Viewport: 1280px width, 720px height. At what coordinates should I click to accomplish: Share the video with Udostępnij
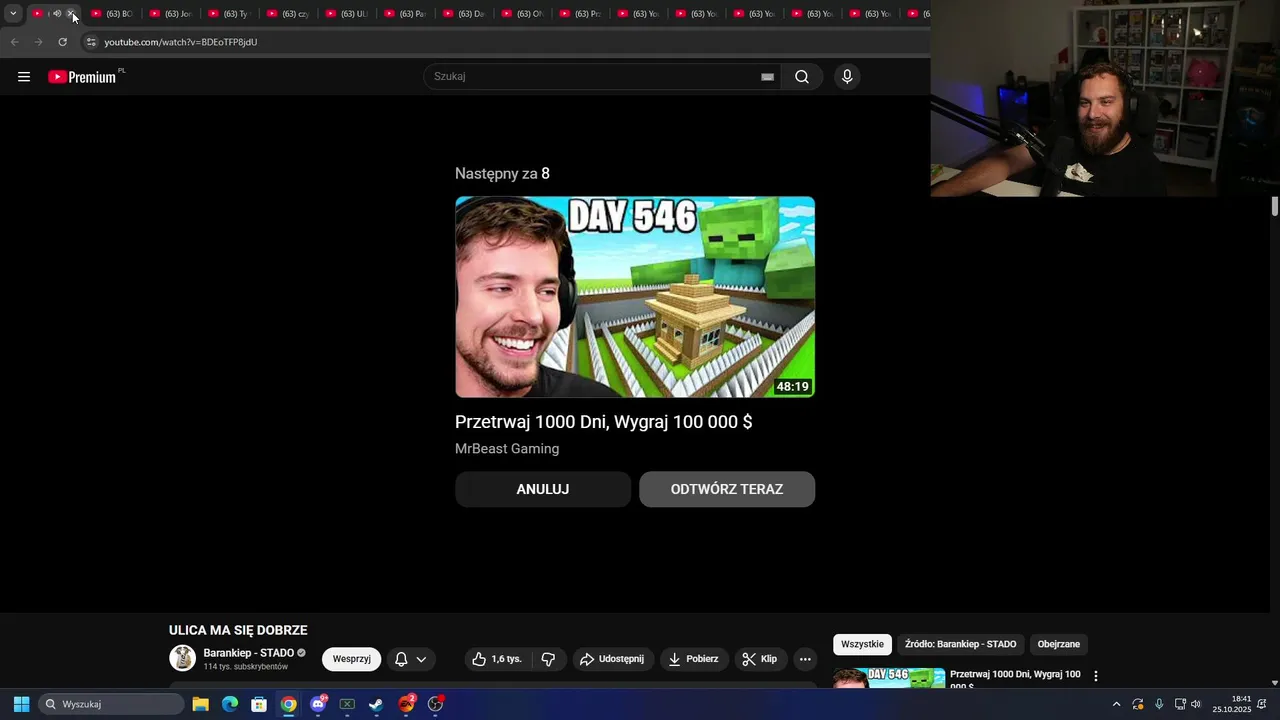(612, 659)
